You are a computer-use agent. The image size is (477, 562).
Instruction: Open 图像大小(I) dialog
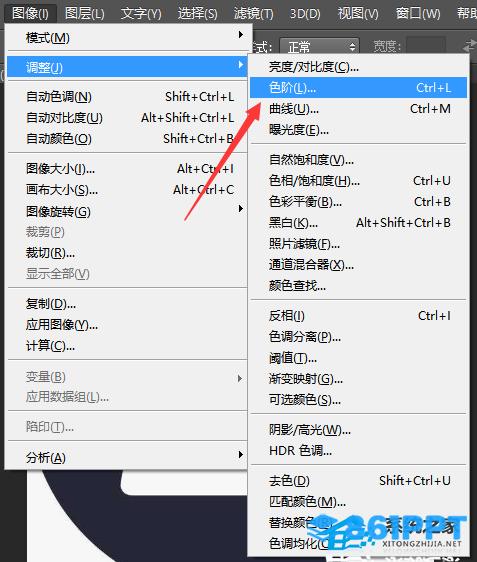point(127,168)
